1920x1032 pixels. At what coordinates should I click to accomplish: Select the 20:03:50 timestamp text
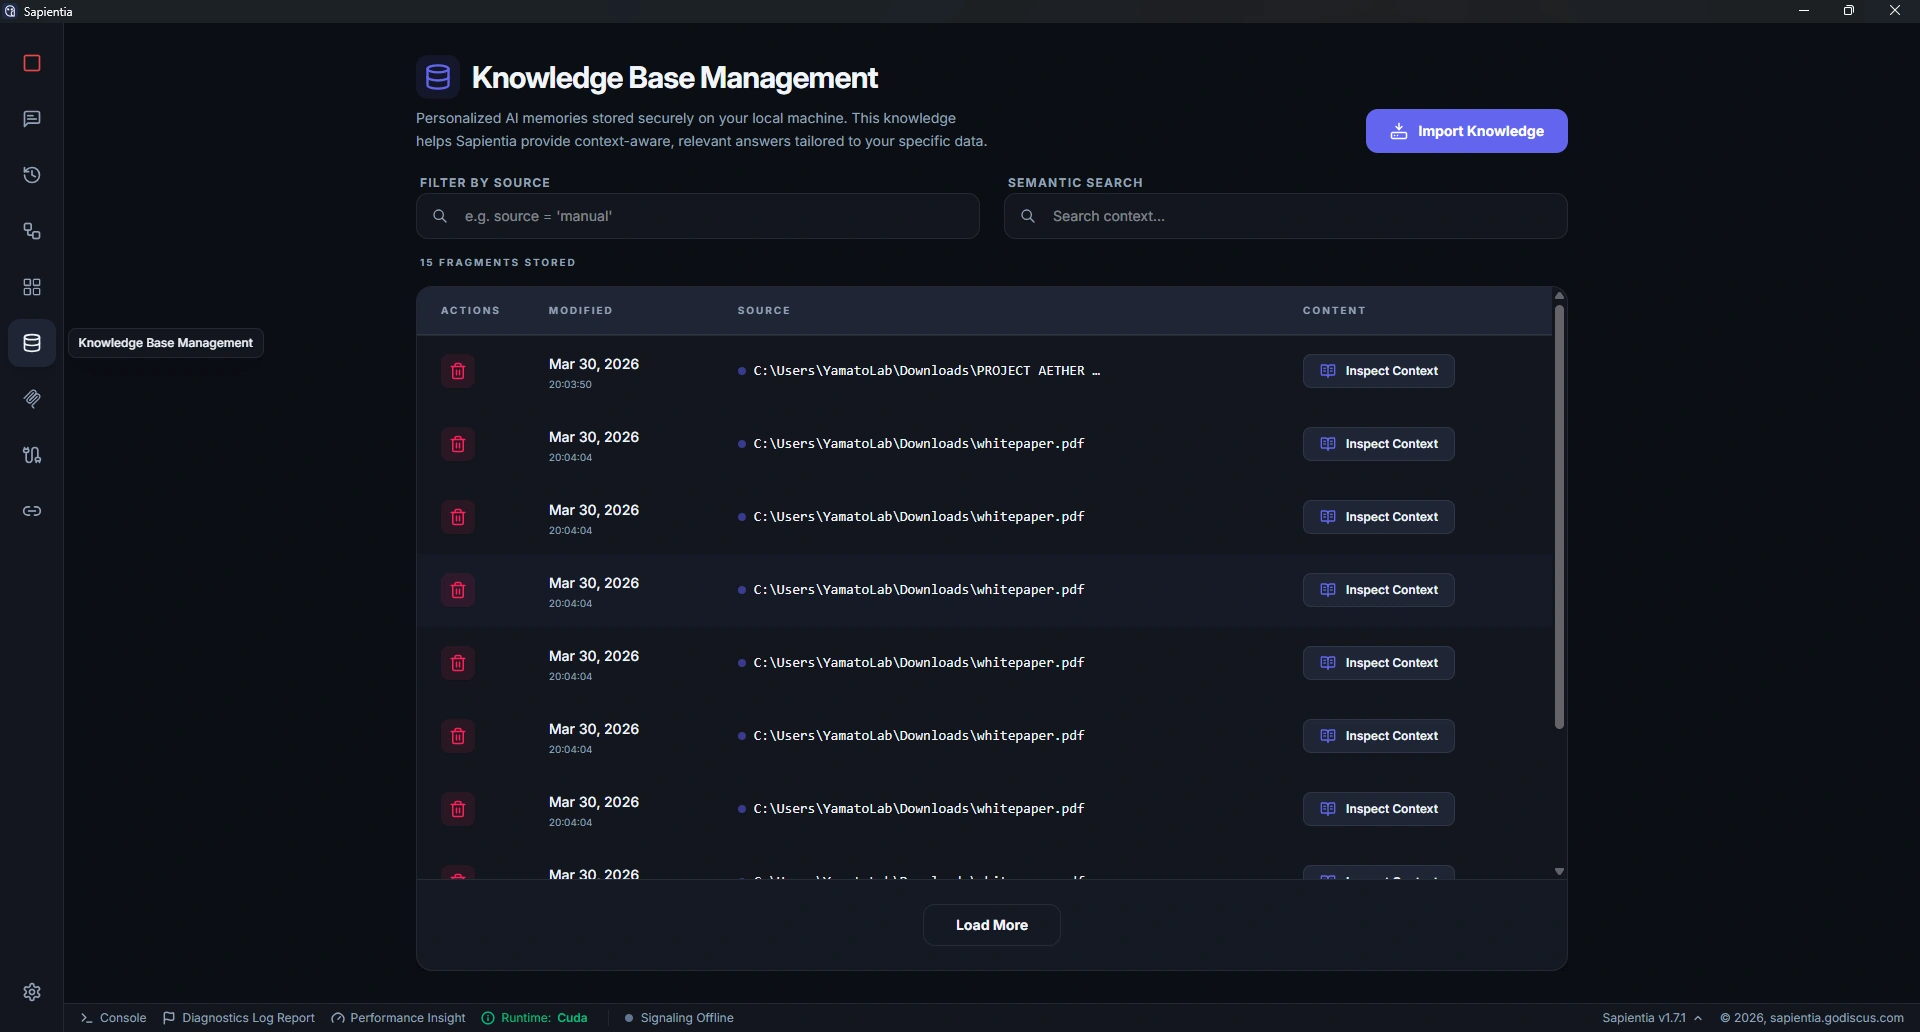570,385
